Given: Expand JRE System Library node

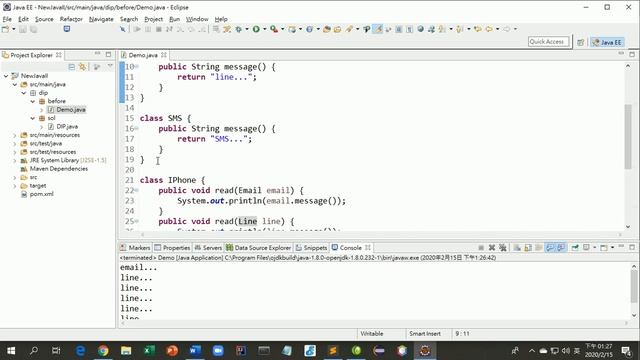Looking at the screenshot, I should coord(15,160).
